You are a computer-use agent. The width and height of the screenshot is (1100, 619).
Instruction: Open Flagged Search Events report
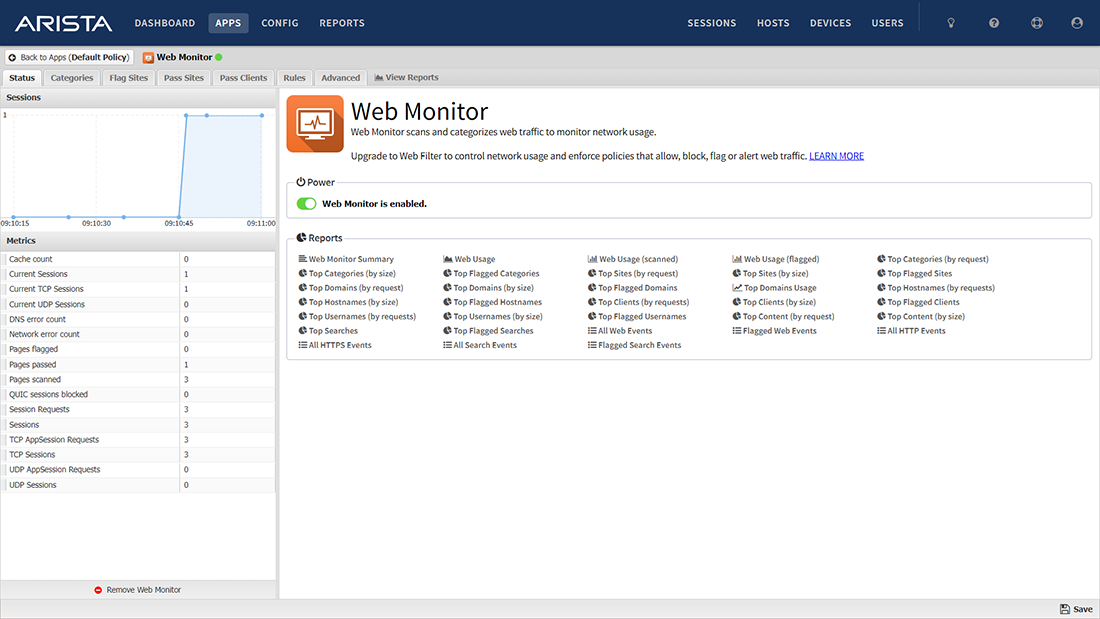point(634,345)
